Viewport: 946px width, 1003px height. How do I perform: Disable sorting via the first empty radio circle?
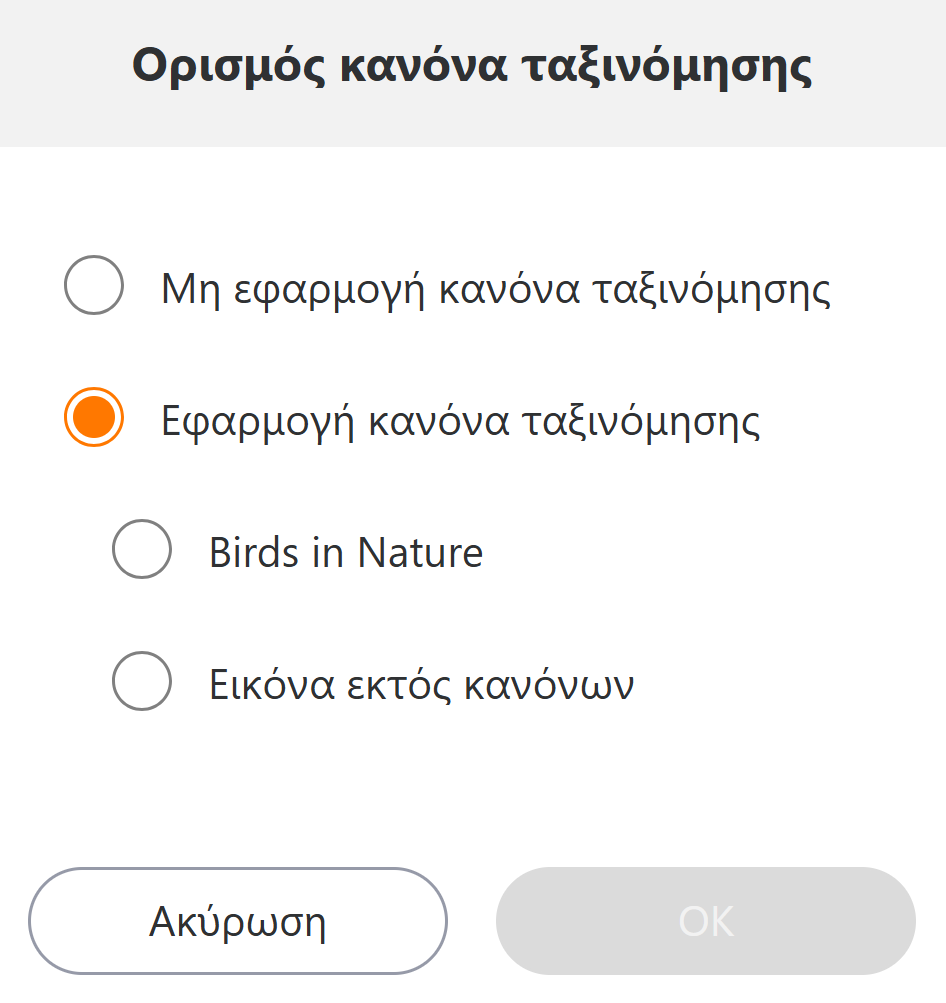pyautogui.click(x=94, y=285)
